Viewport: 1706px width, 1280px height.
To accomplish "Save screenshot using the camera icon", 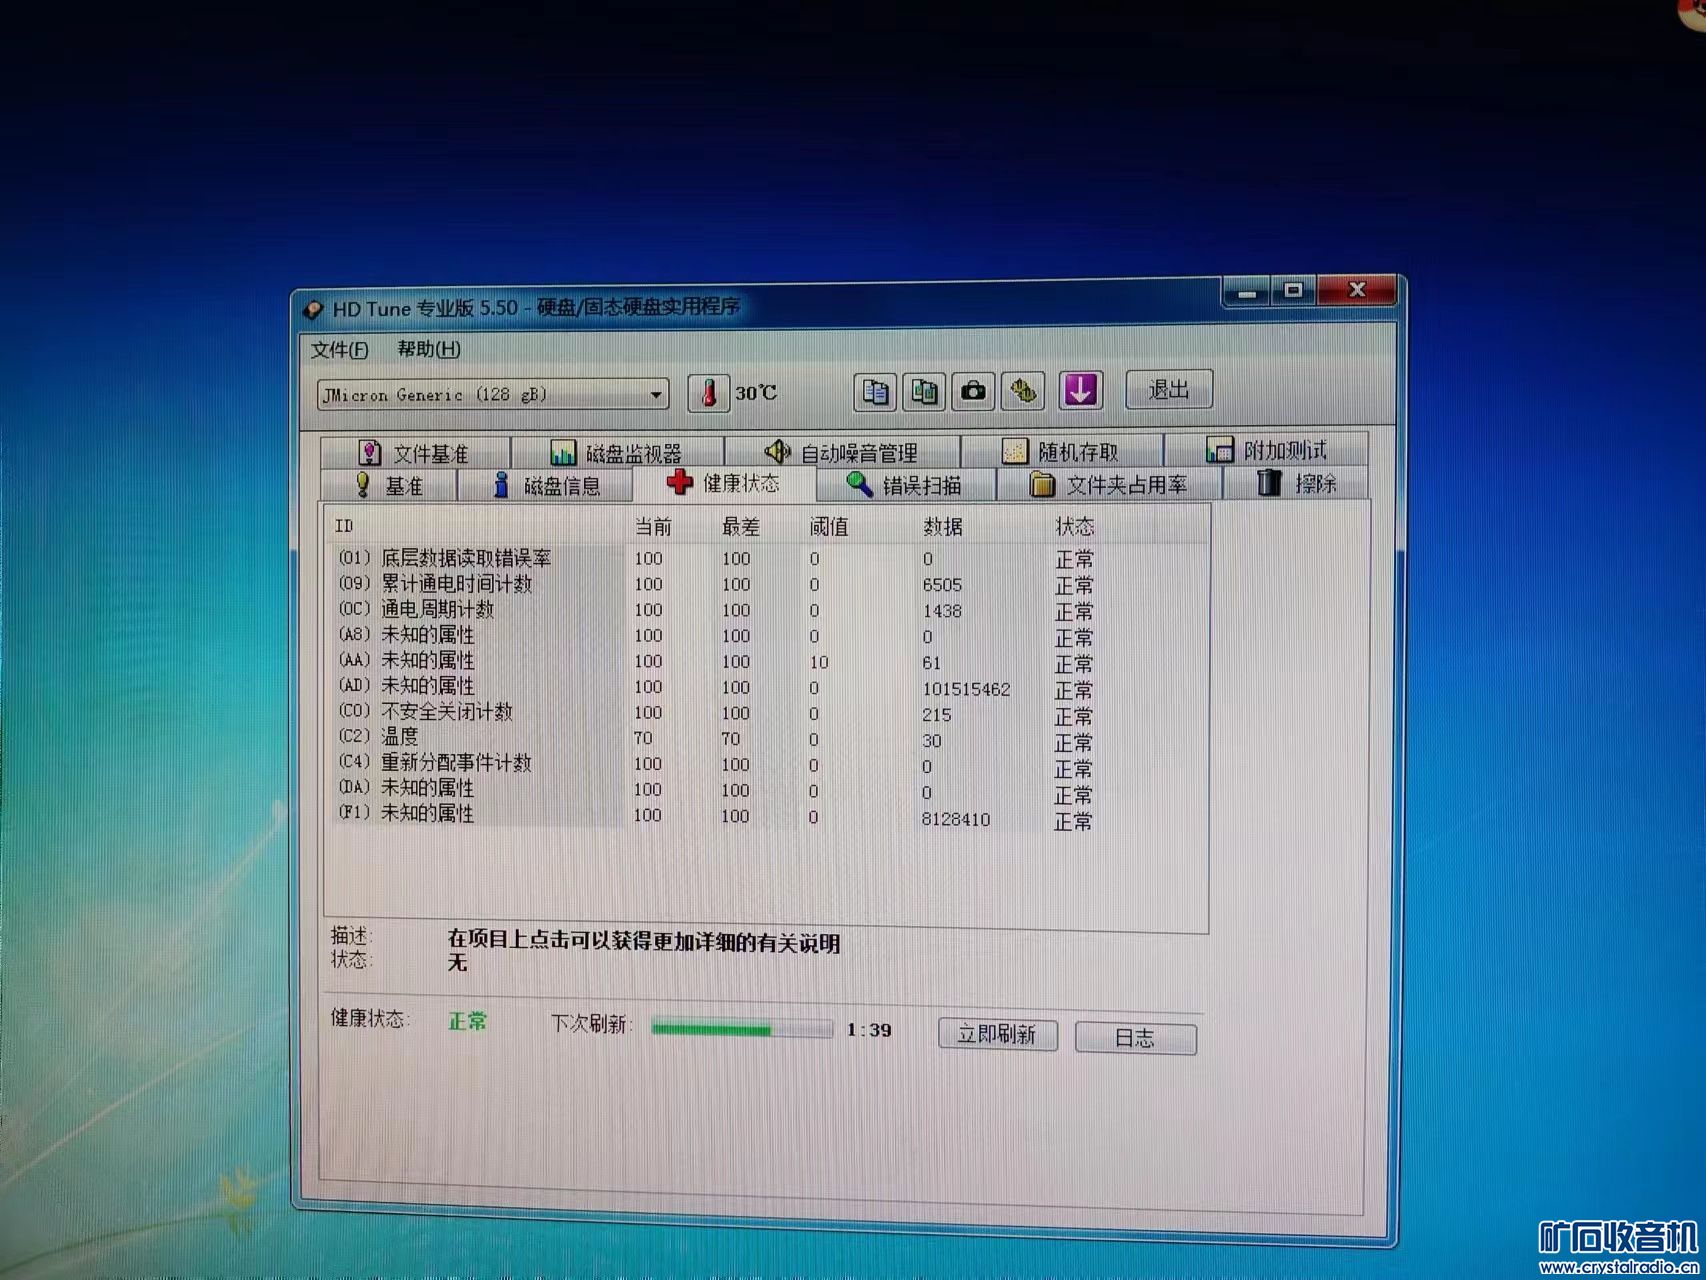I will tap(973, 390).
